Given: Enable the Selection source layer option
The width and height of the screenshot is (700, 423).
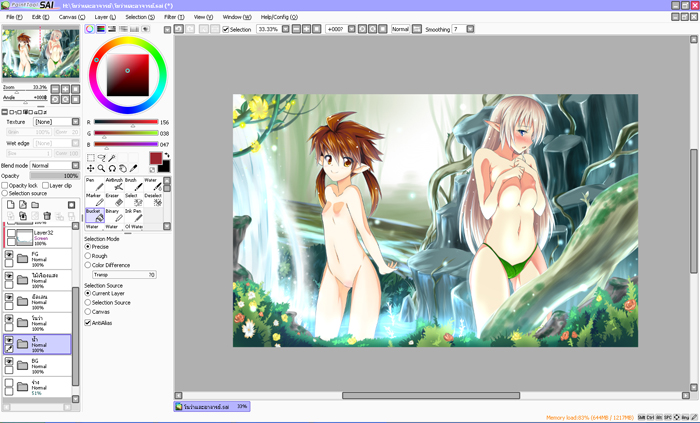Looking at the screenshot, I should pos(5,193).
